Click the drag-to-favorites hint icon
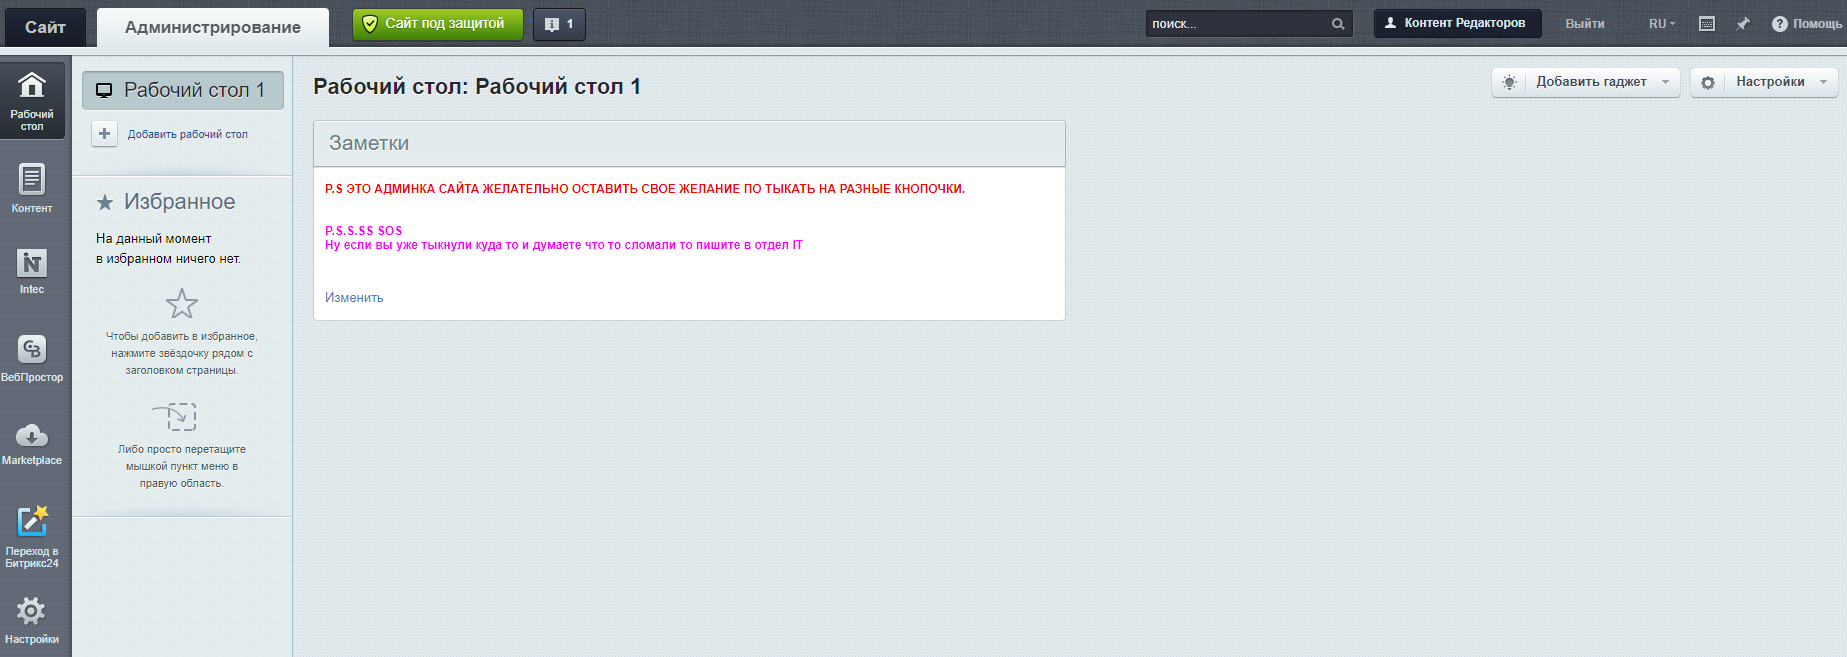 176,416
